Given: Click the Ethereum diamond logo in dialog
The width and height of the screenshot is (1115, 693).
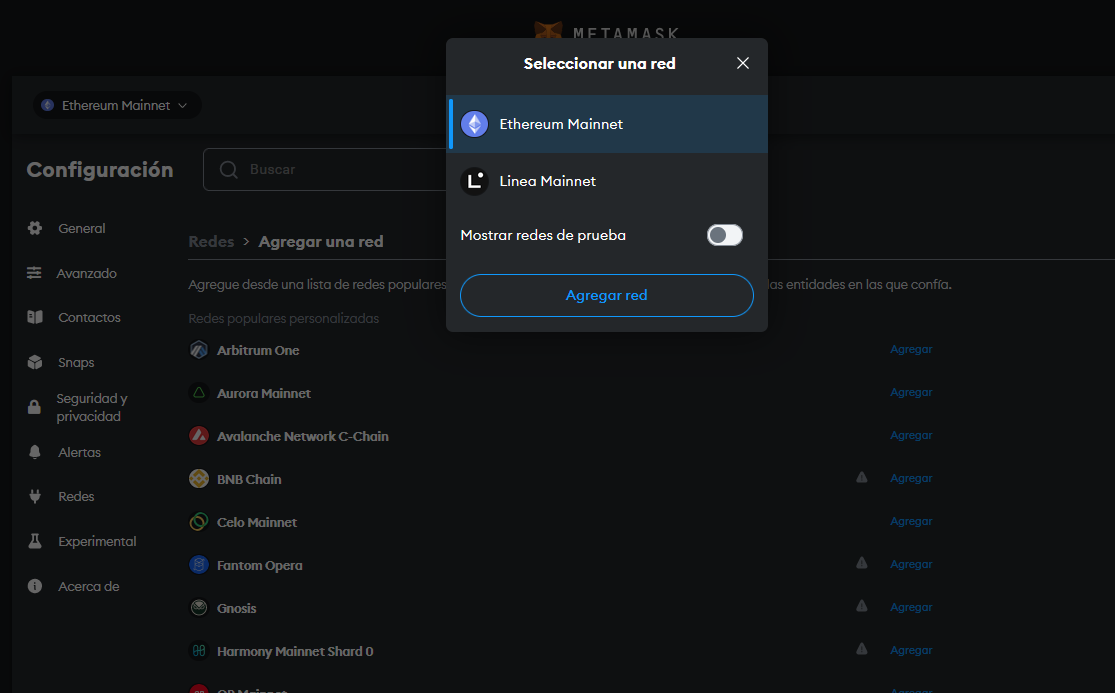Looking at the screenshot, I should coord(474,124).
